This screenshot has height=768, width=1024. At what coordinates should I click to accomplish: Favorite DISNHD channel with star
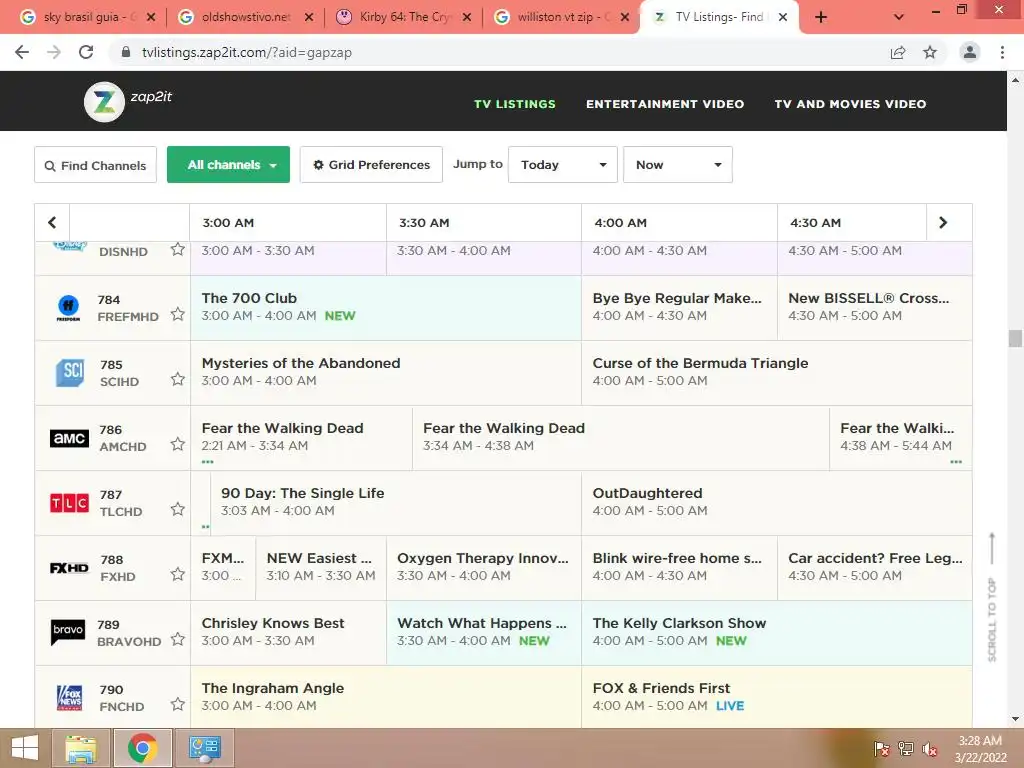pos(178,249)
